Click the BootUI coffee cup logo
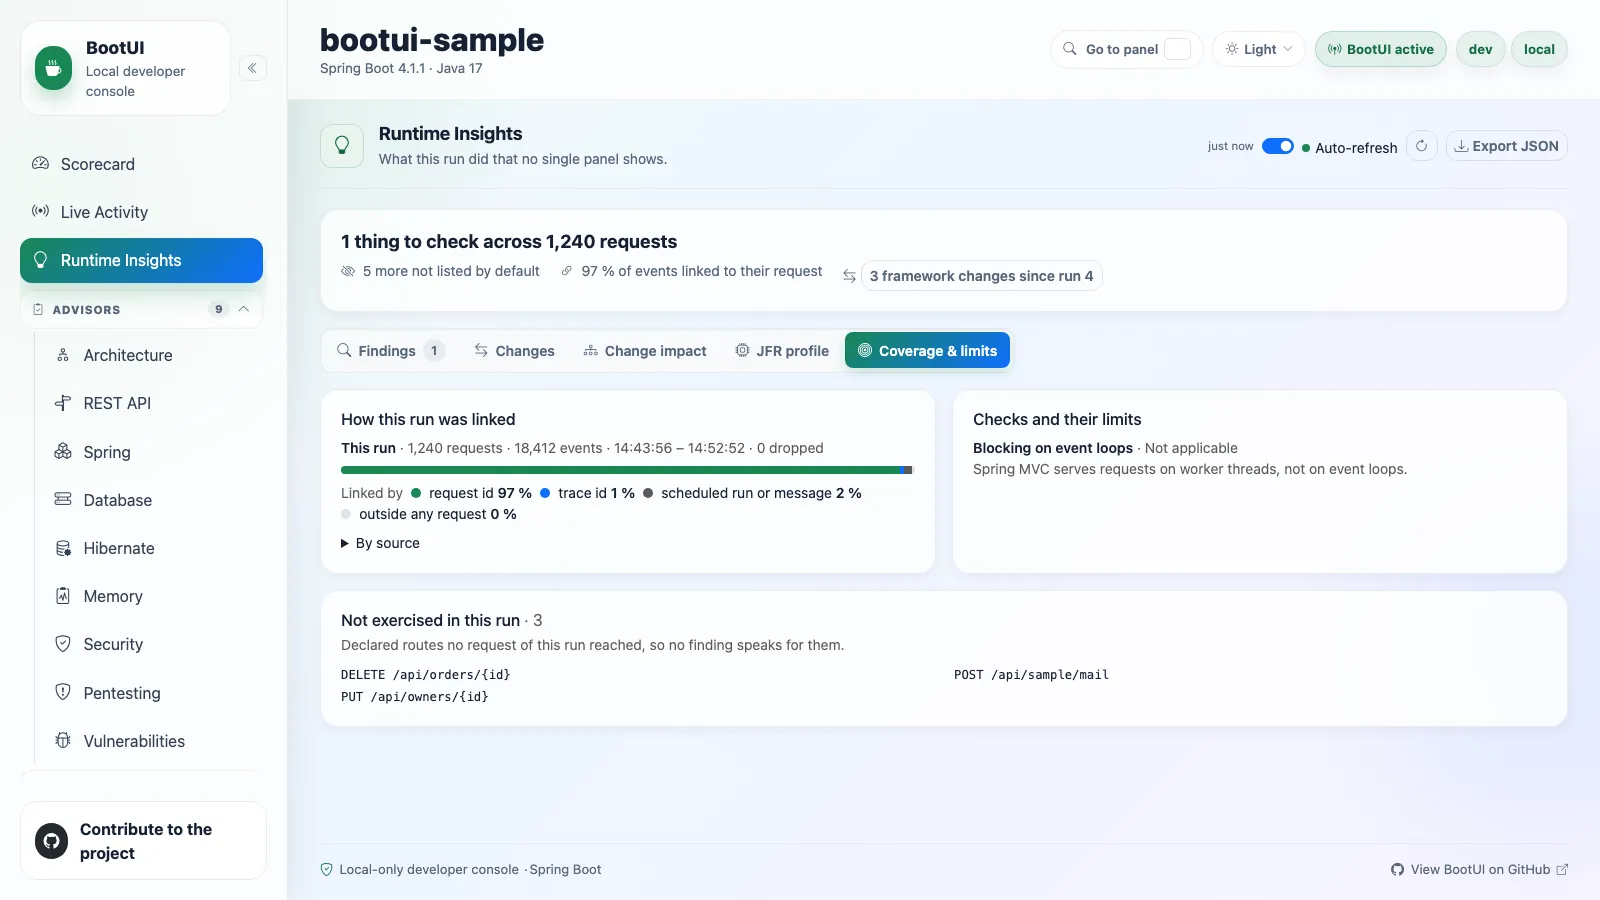Image resolution: width=1600 pixels, height=900 pixels. 53,69
